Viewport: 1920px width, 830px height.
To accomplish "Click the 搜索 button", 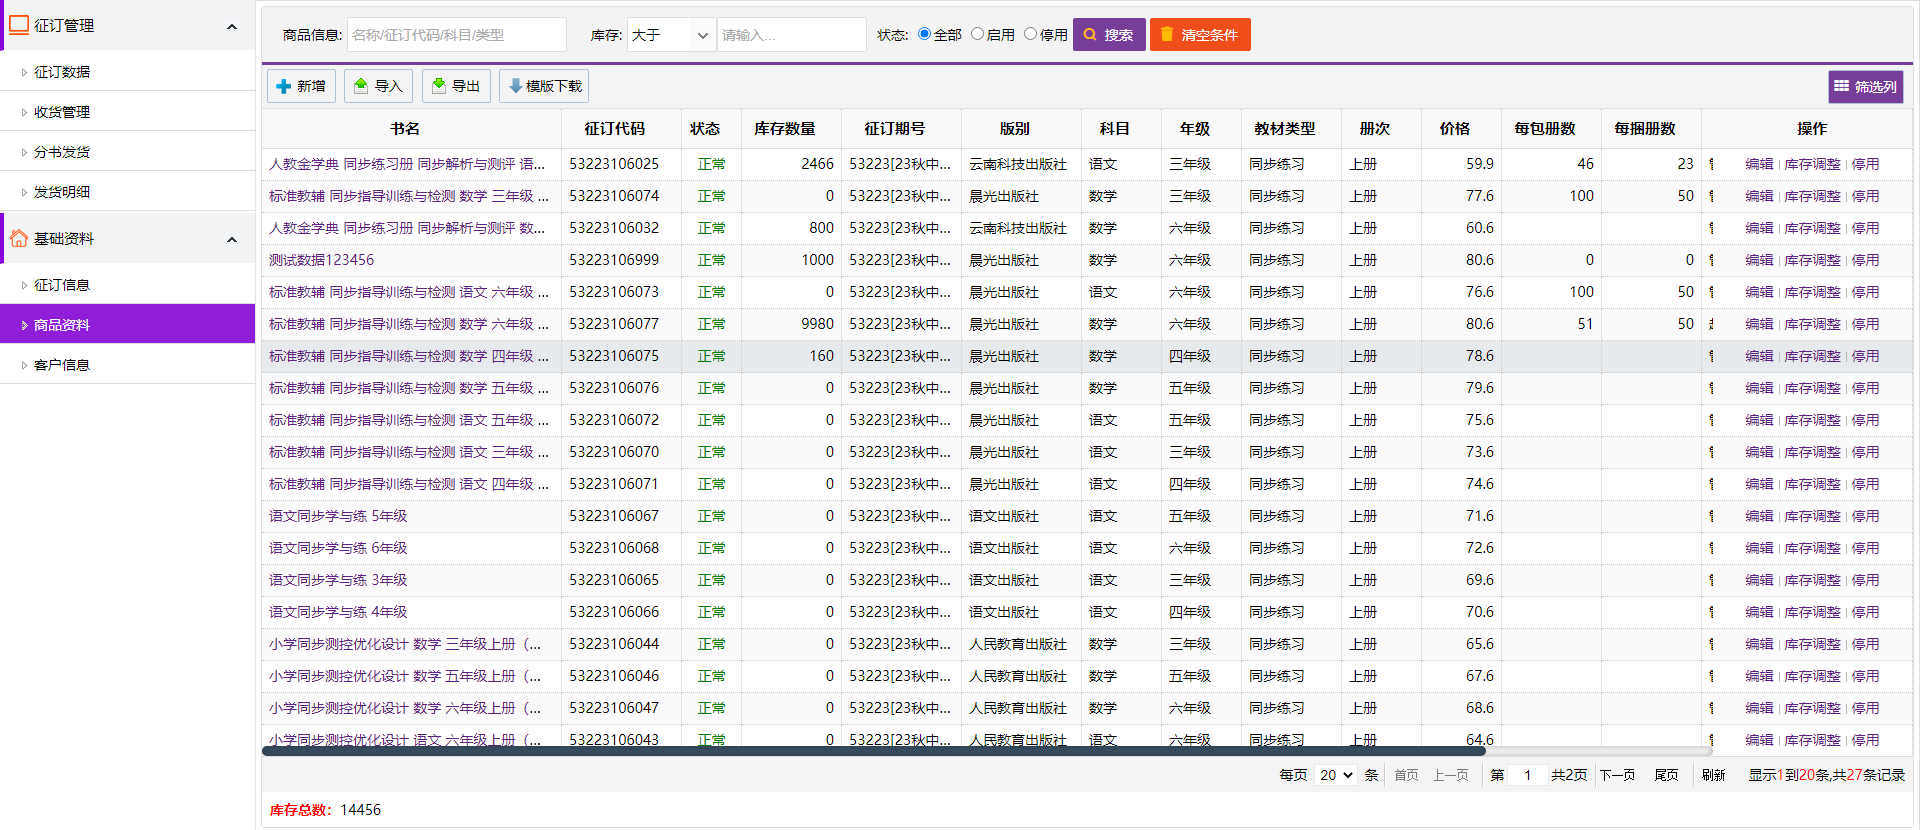I will coord(1109,35).
